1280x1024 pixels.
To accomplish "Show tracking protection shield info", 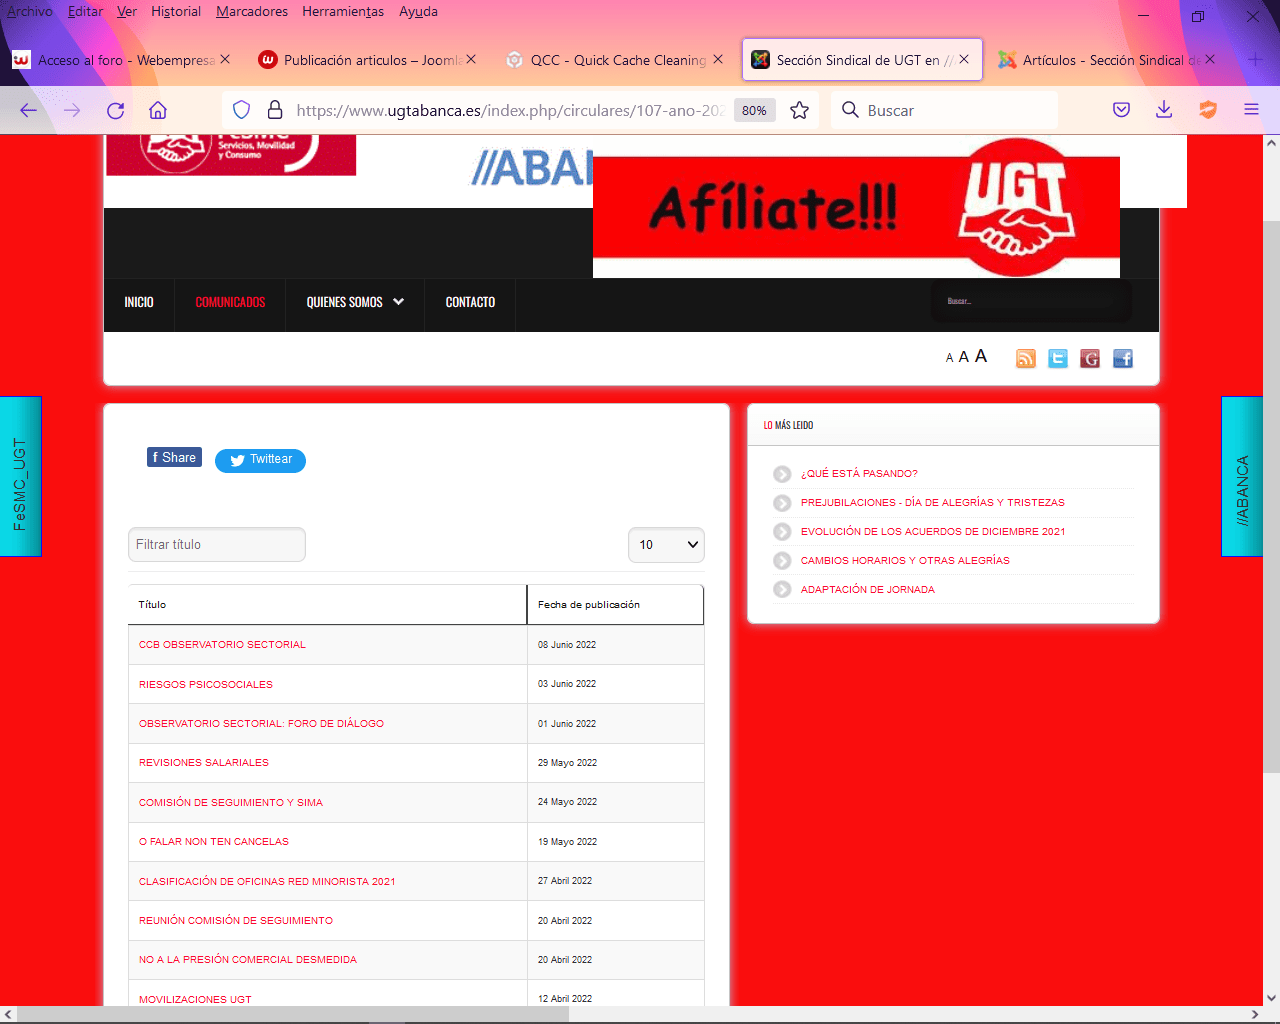I will [241, 110].
